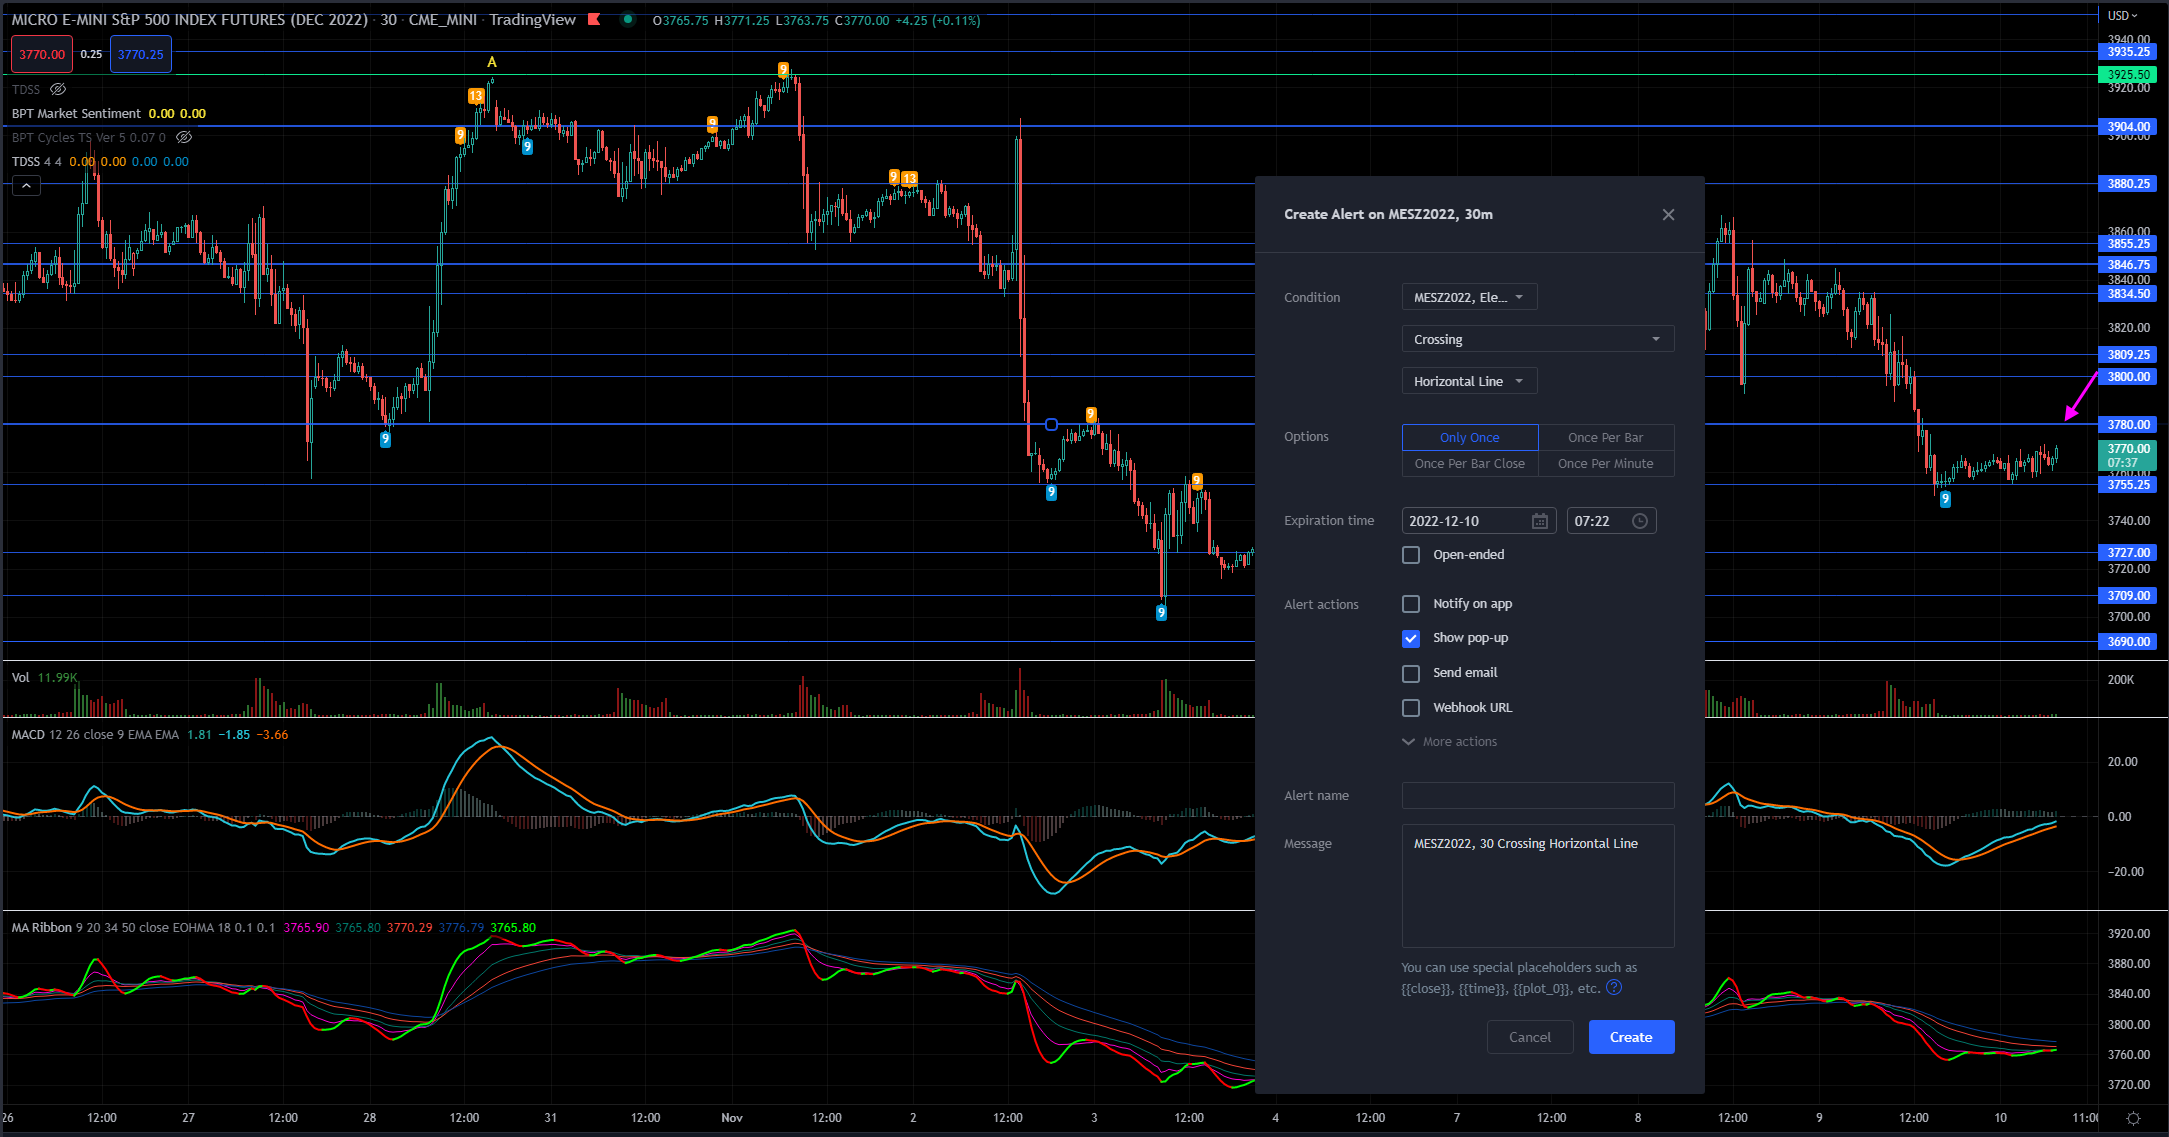Uncheck the Show pop-up checkbox
The width and height of the screenshot is (2169, 1137).
1411,638
